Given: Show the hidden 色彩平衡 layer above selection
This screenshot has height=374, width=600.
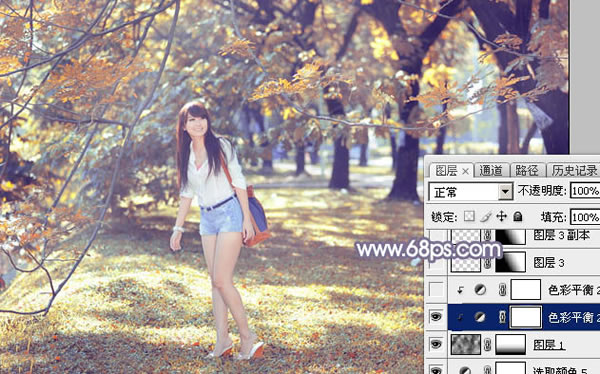Looking at the screenshot, I should pyautogui.click(x=436, y=290).
